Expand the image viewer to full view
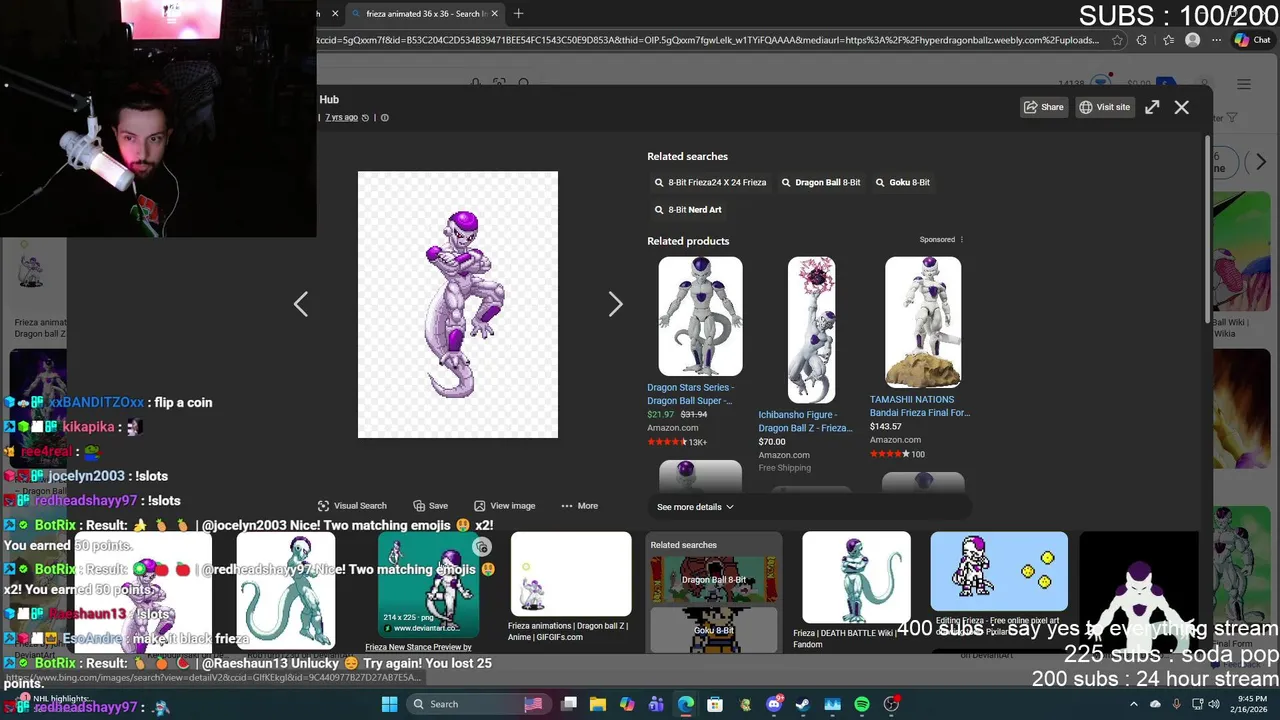The image size is (1280, 720). point(1152,107)
